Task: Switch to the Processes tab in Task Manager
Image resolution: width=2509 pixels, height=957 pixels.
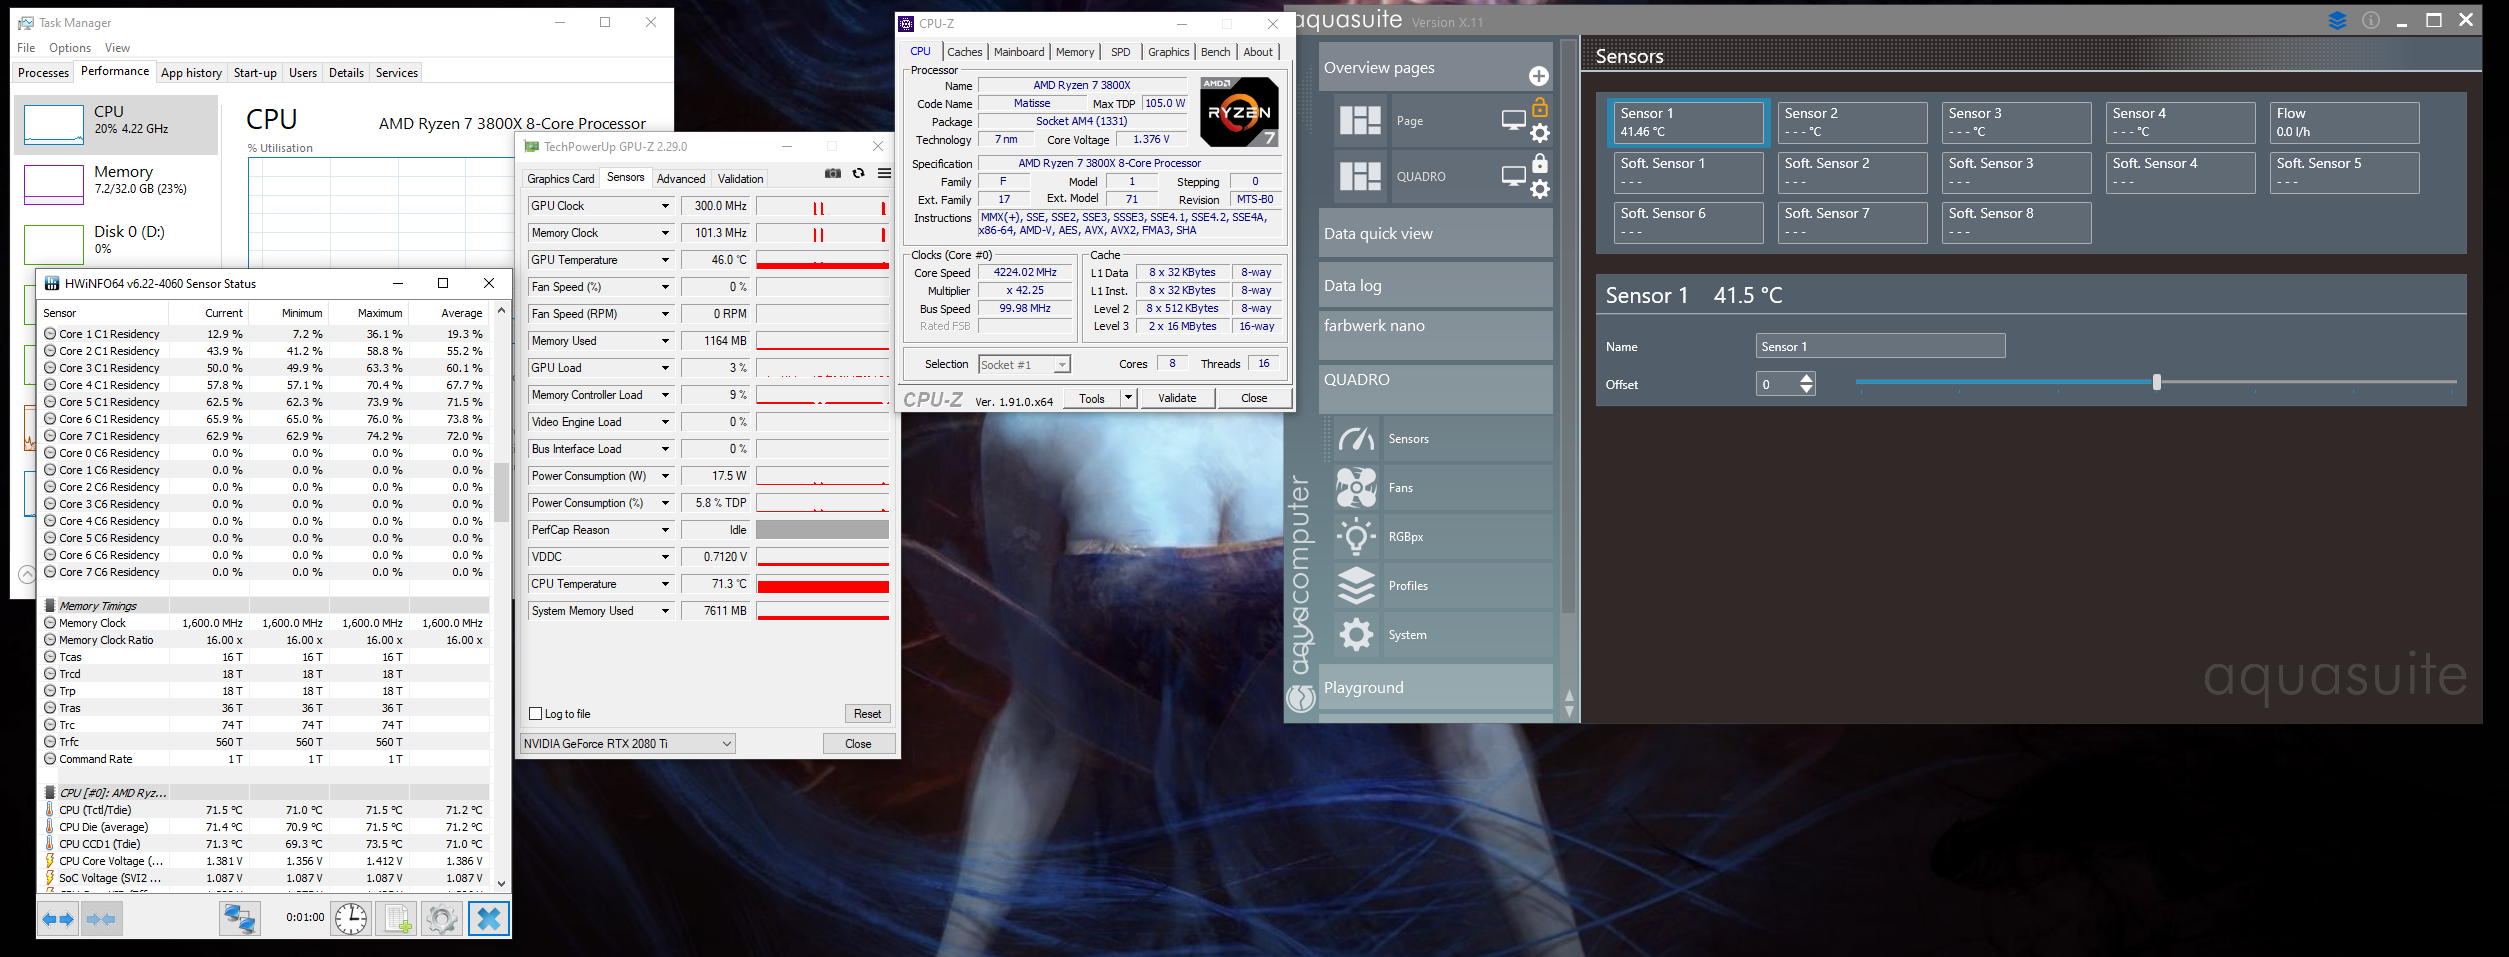Action: click(44, 73)
